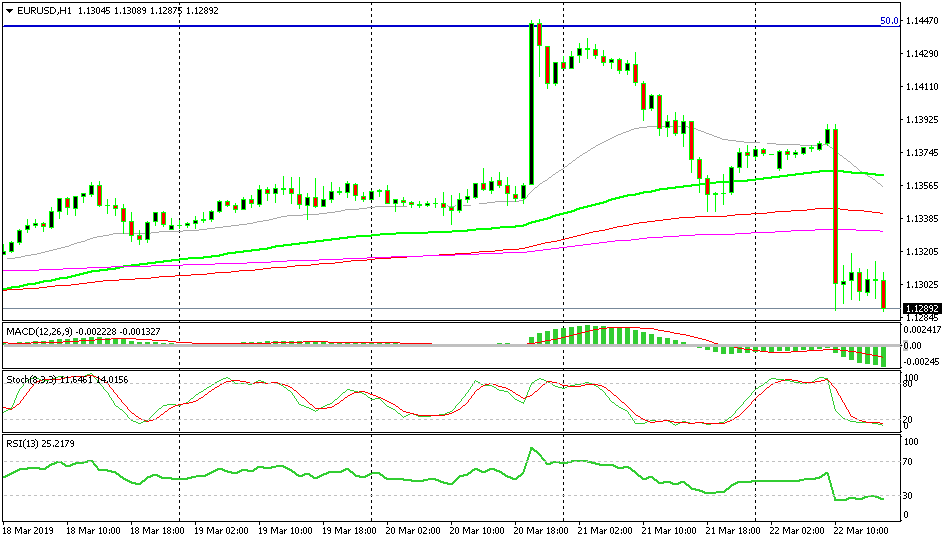Screen dimensions: 943x542
Task: Select the 19 Mar 10:00 time label
Action: tap(285, 531)
